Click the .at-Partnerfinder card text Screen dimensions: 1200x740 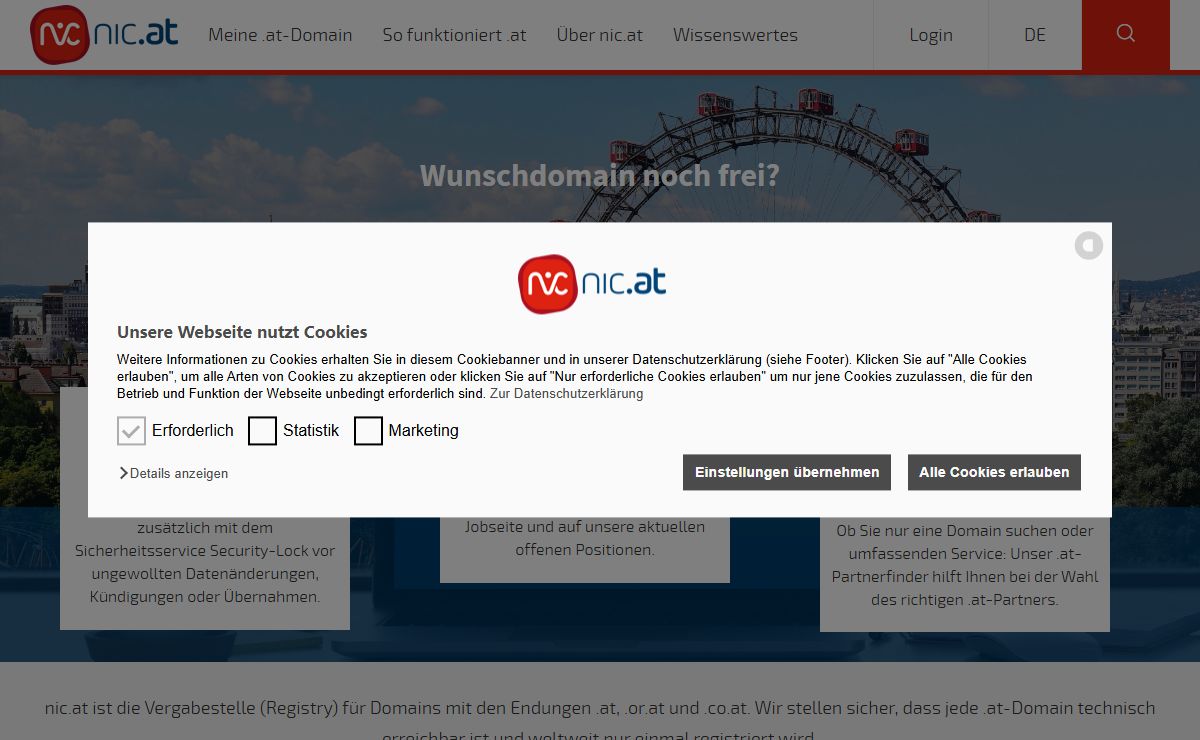pyautogui.click(x=965, y=565)
